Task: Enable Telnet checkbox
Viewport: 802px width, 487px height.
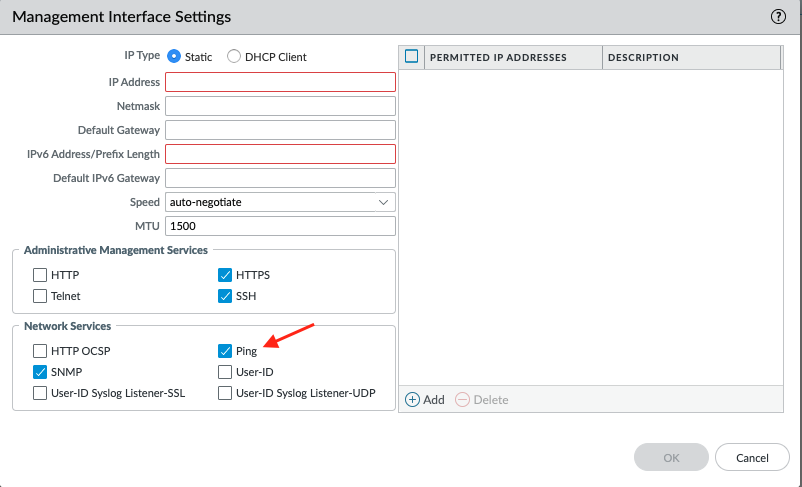Action: coord(40,296)
